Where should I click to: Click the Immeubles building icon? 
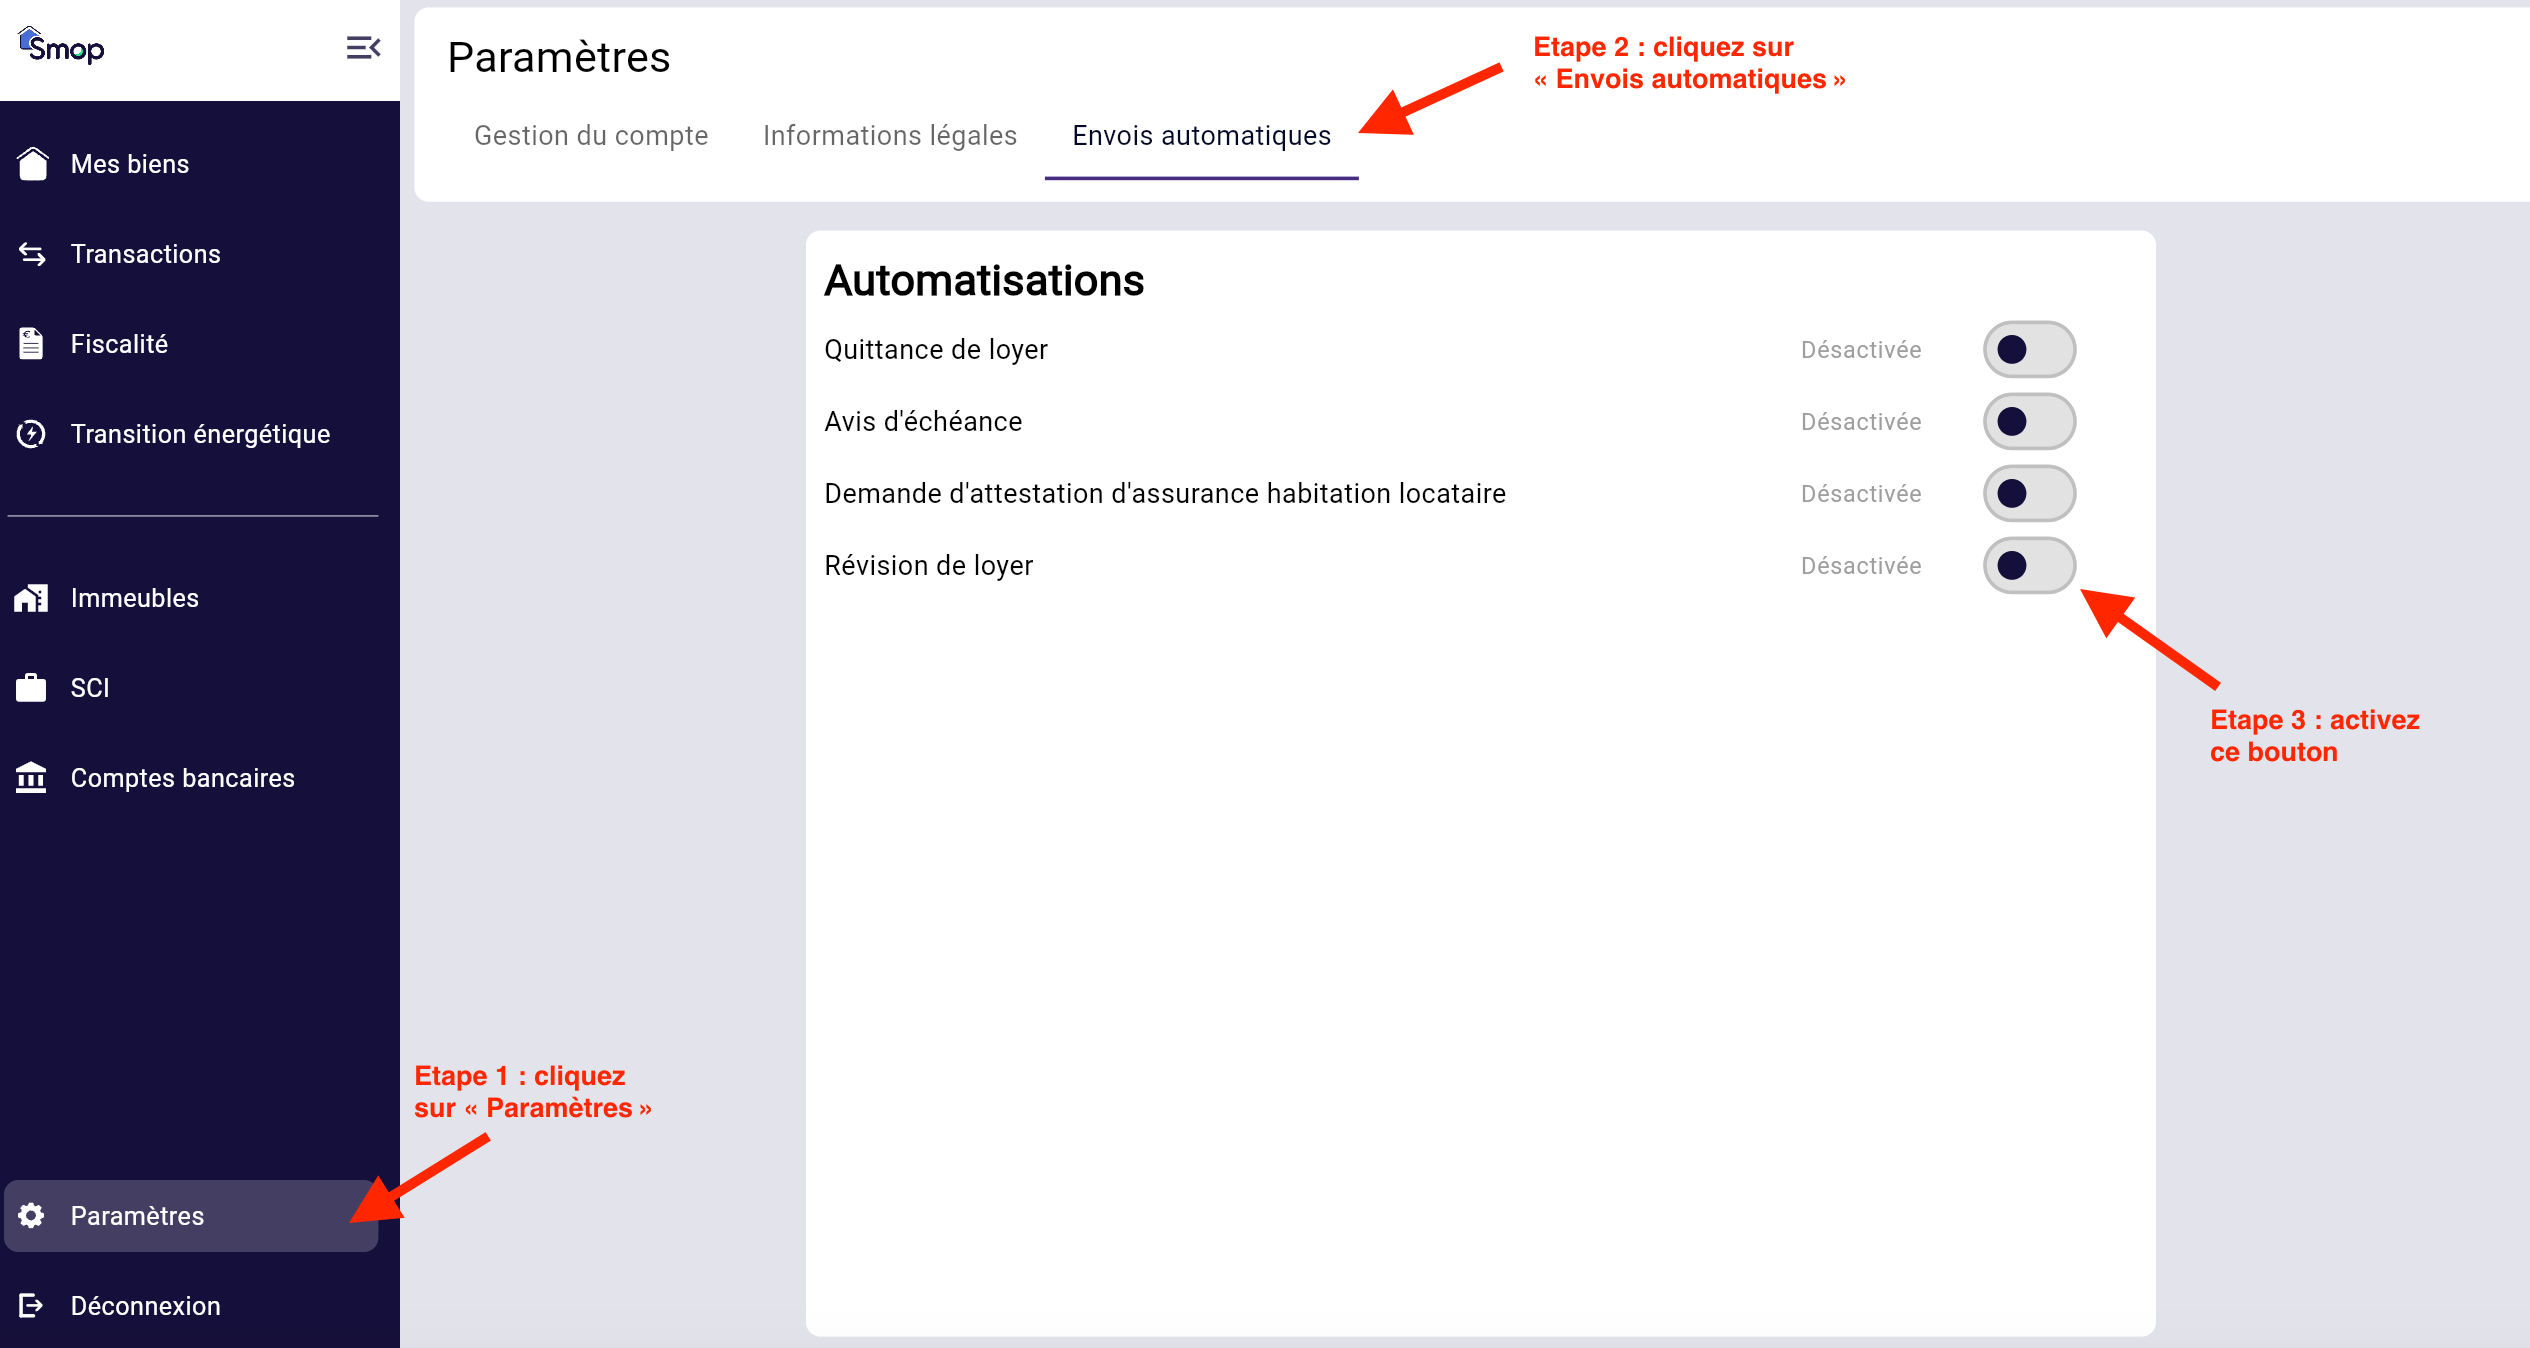click(32, 598)
